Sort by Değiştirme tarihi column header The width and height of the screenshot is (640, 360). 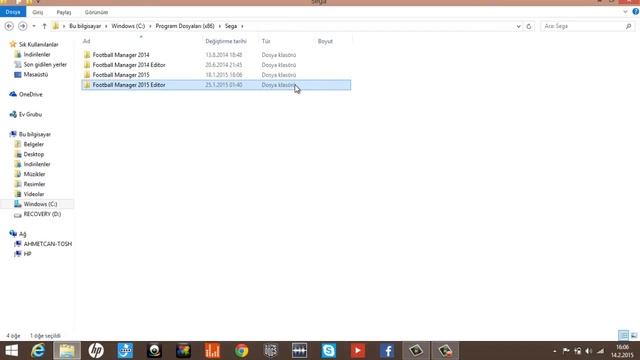coord(226,41)
